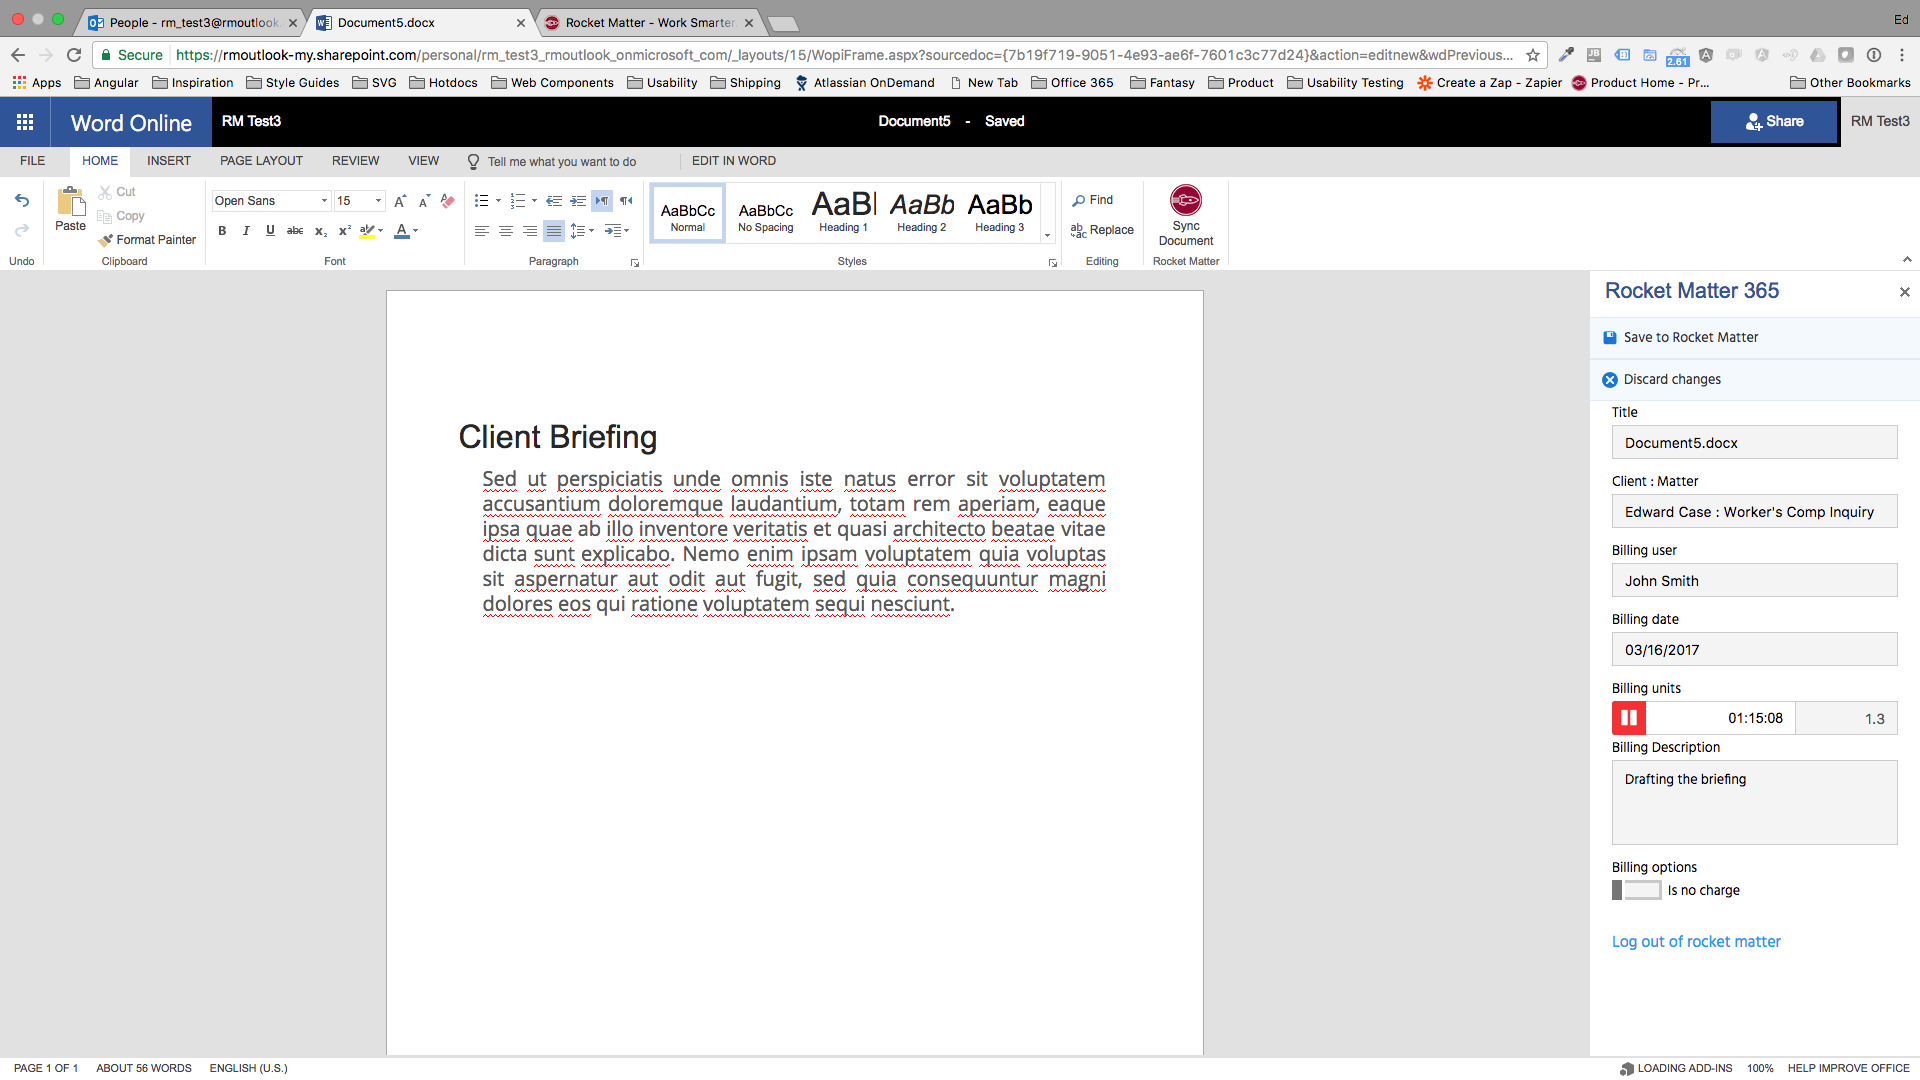The height and width of the screenshot is (1080, 1920).
Task: Toggle Justify paragraph alignment
Action: tap(554, 231)
